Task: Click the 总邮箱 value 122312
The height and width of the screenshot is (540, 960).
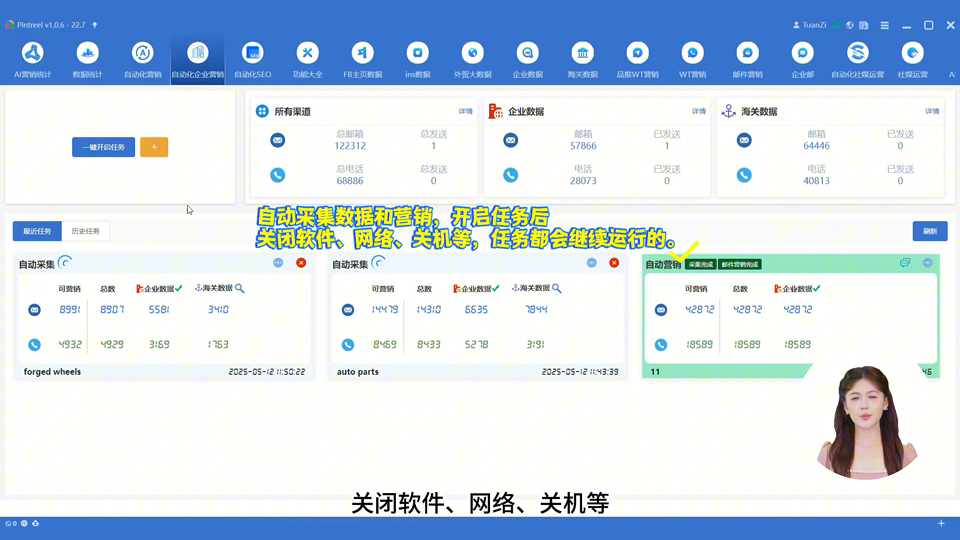Action: click(350, 146)
